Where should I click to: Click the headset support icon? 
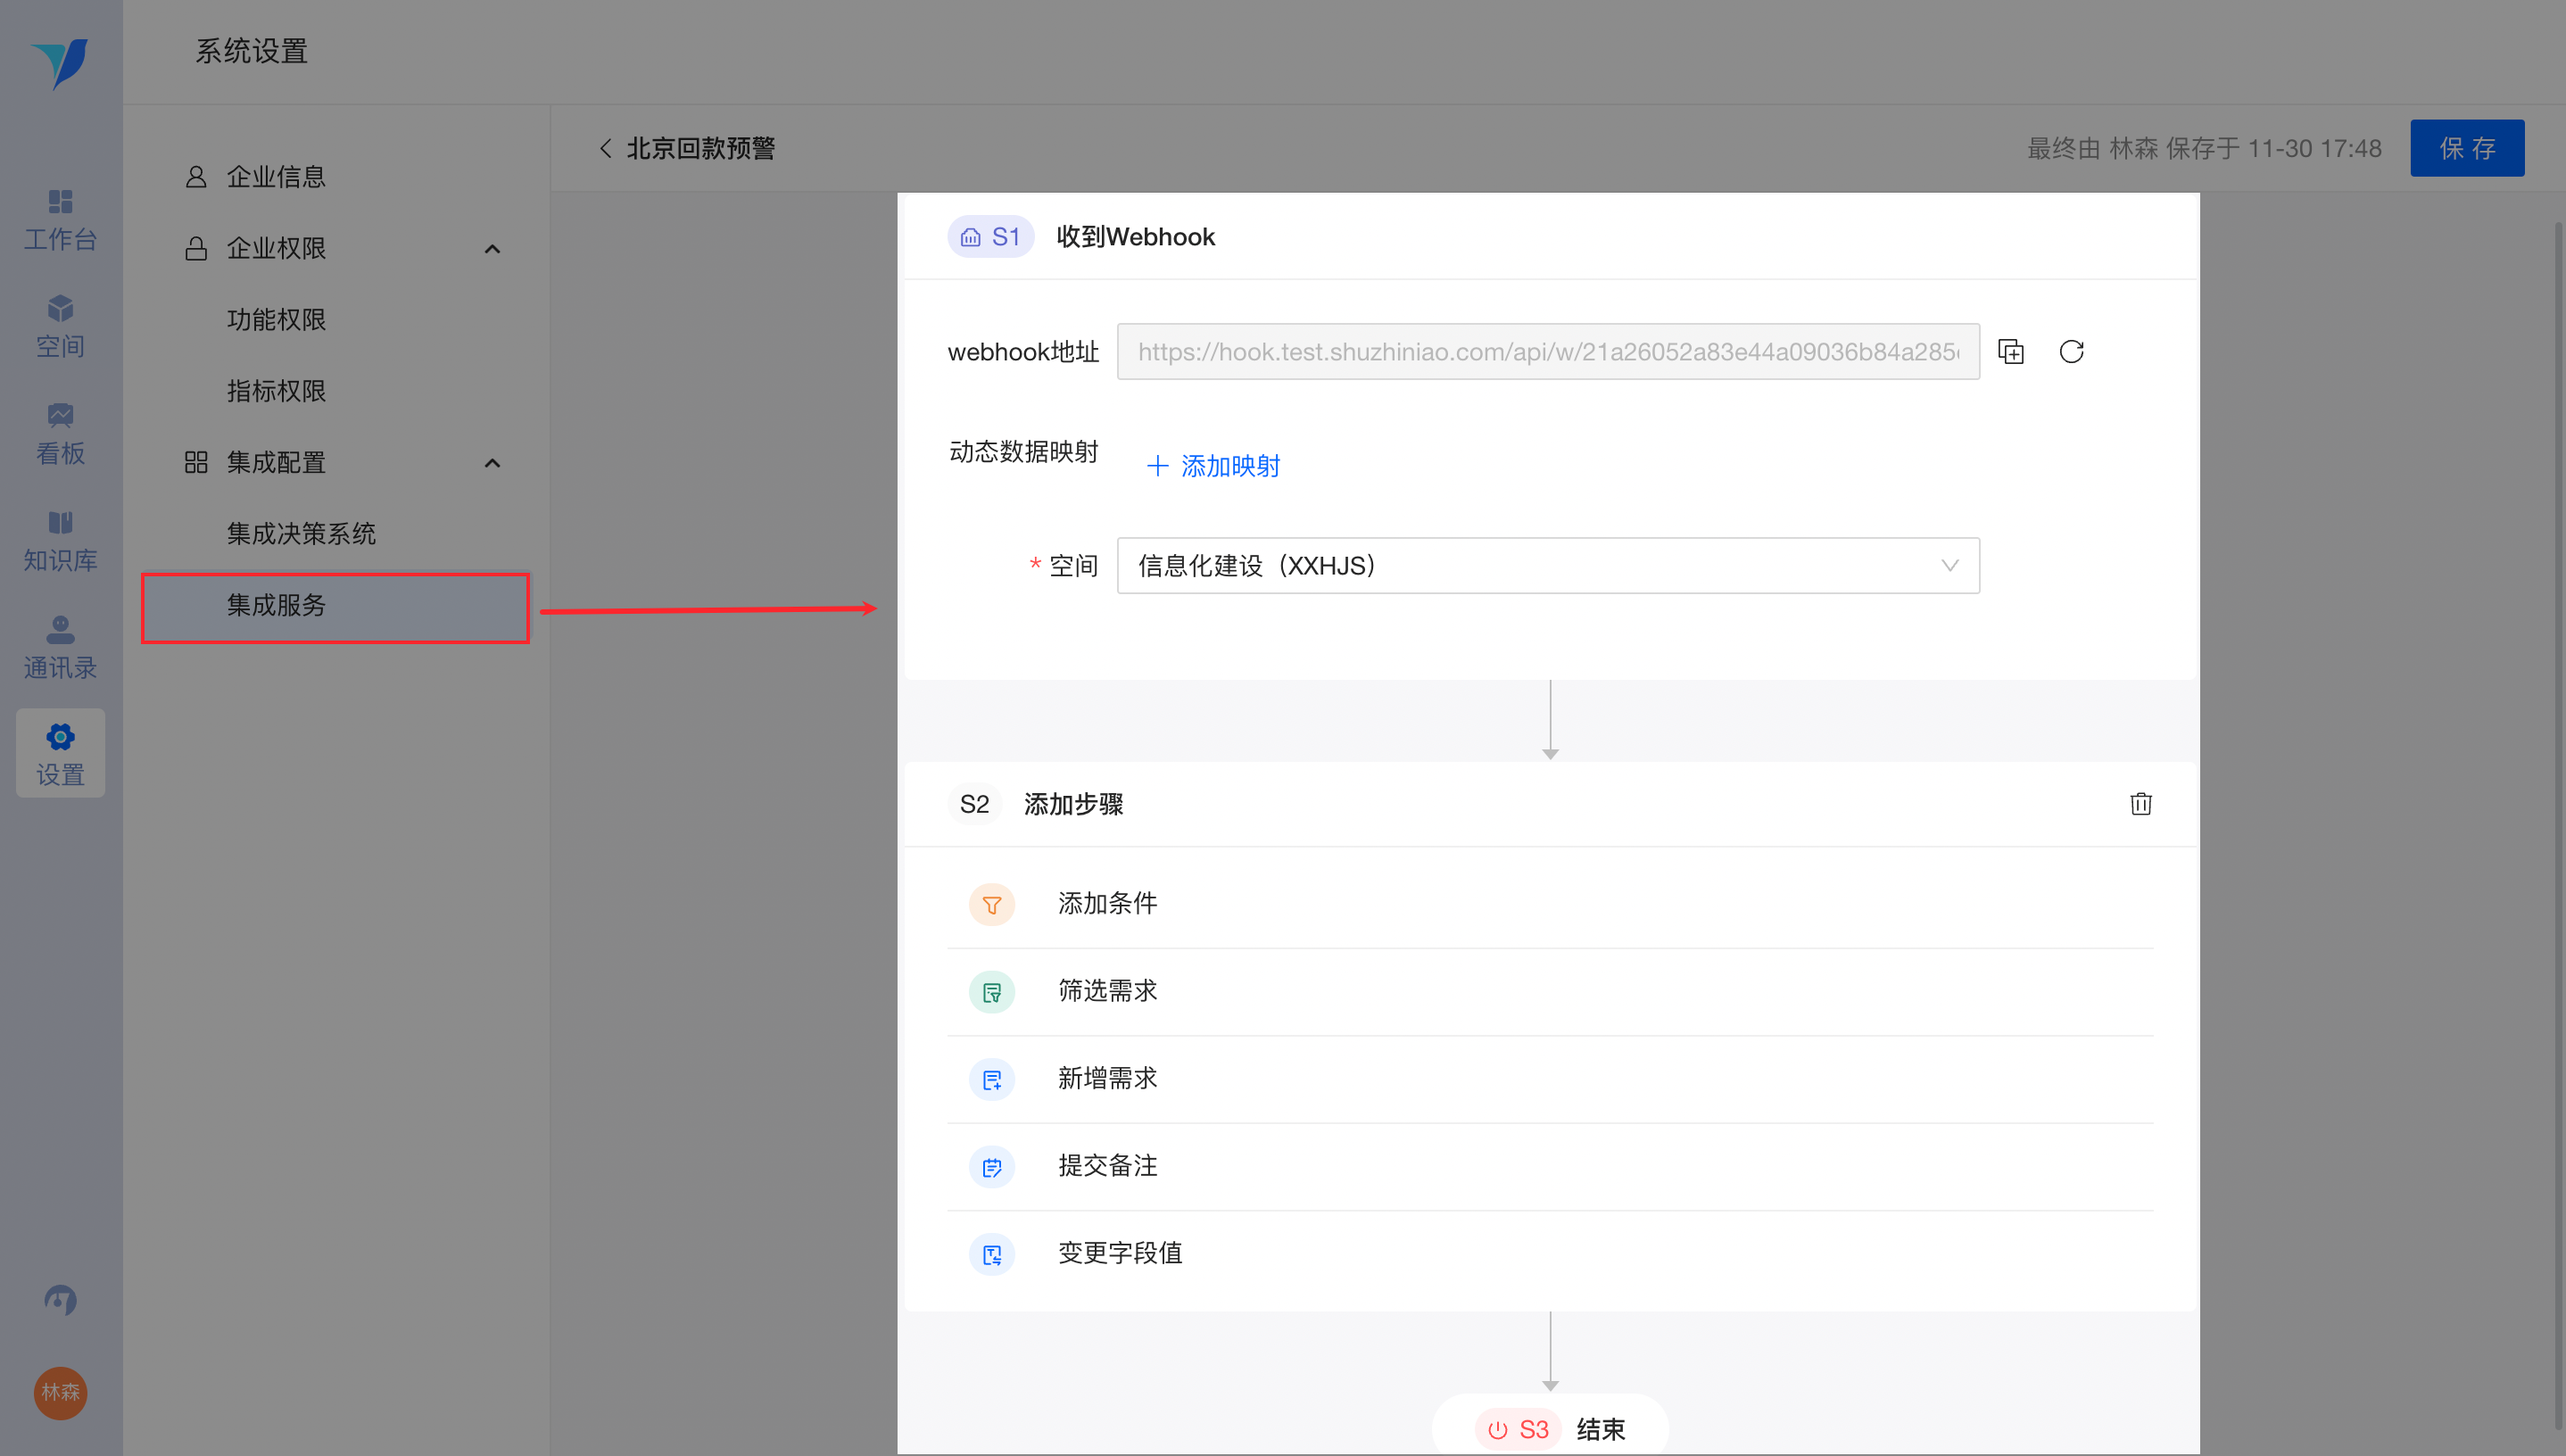[x=60, y=1299]
